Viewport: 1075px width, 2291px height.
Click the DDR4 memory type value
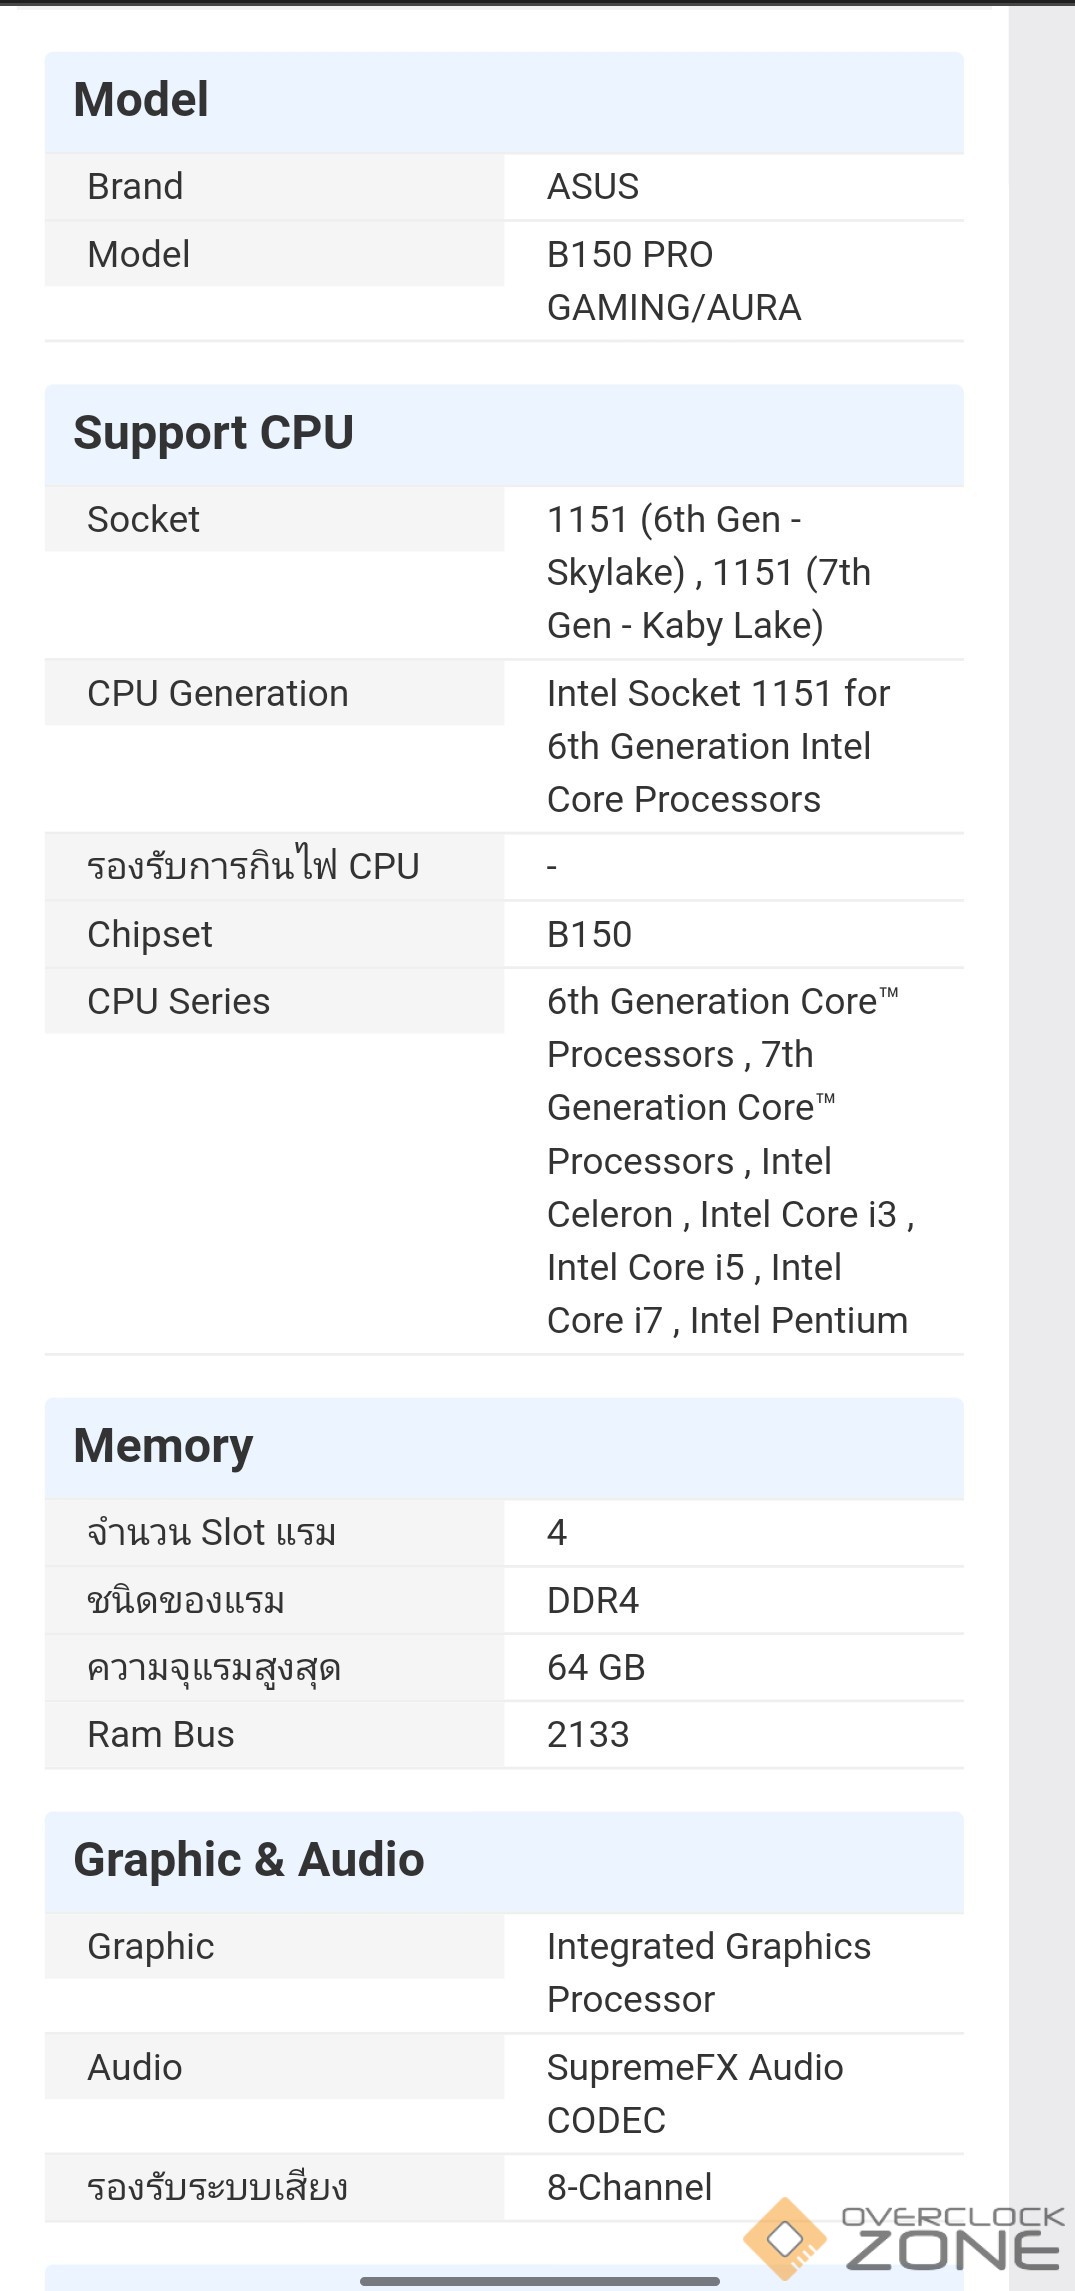[592, 1601]
